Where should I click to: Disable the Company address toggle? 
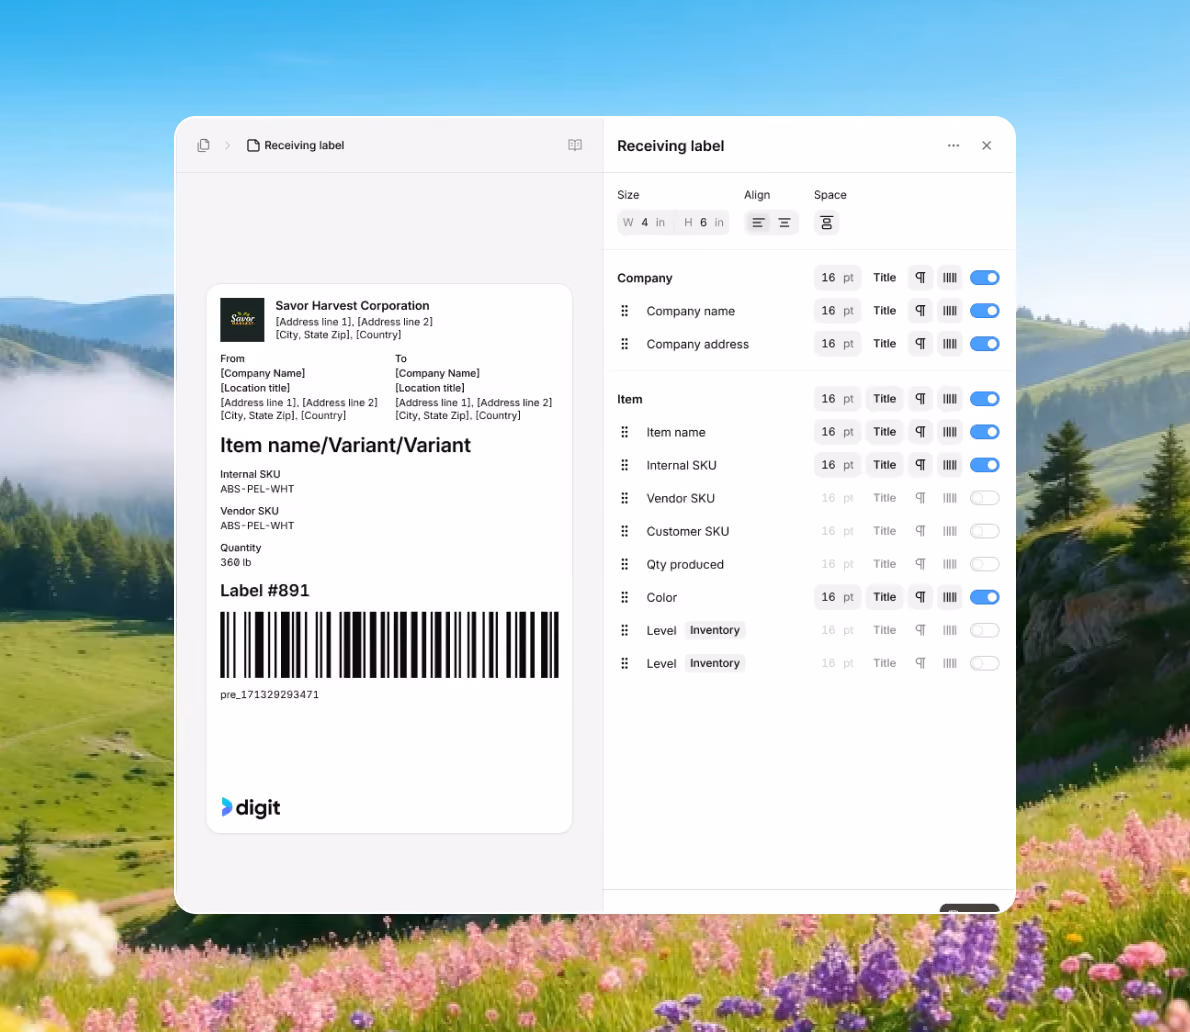984,344
